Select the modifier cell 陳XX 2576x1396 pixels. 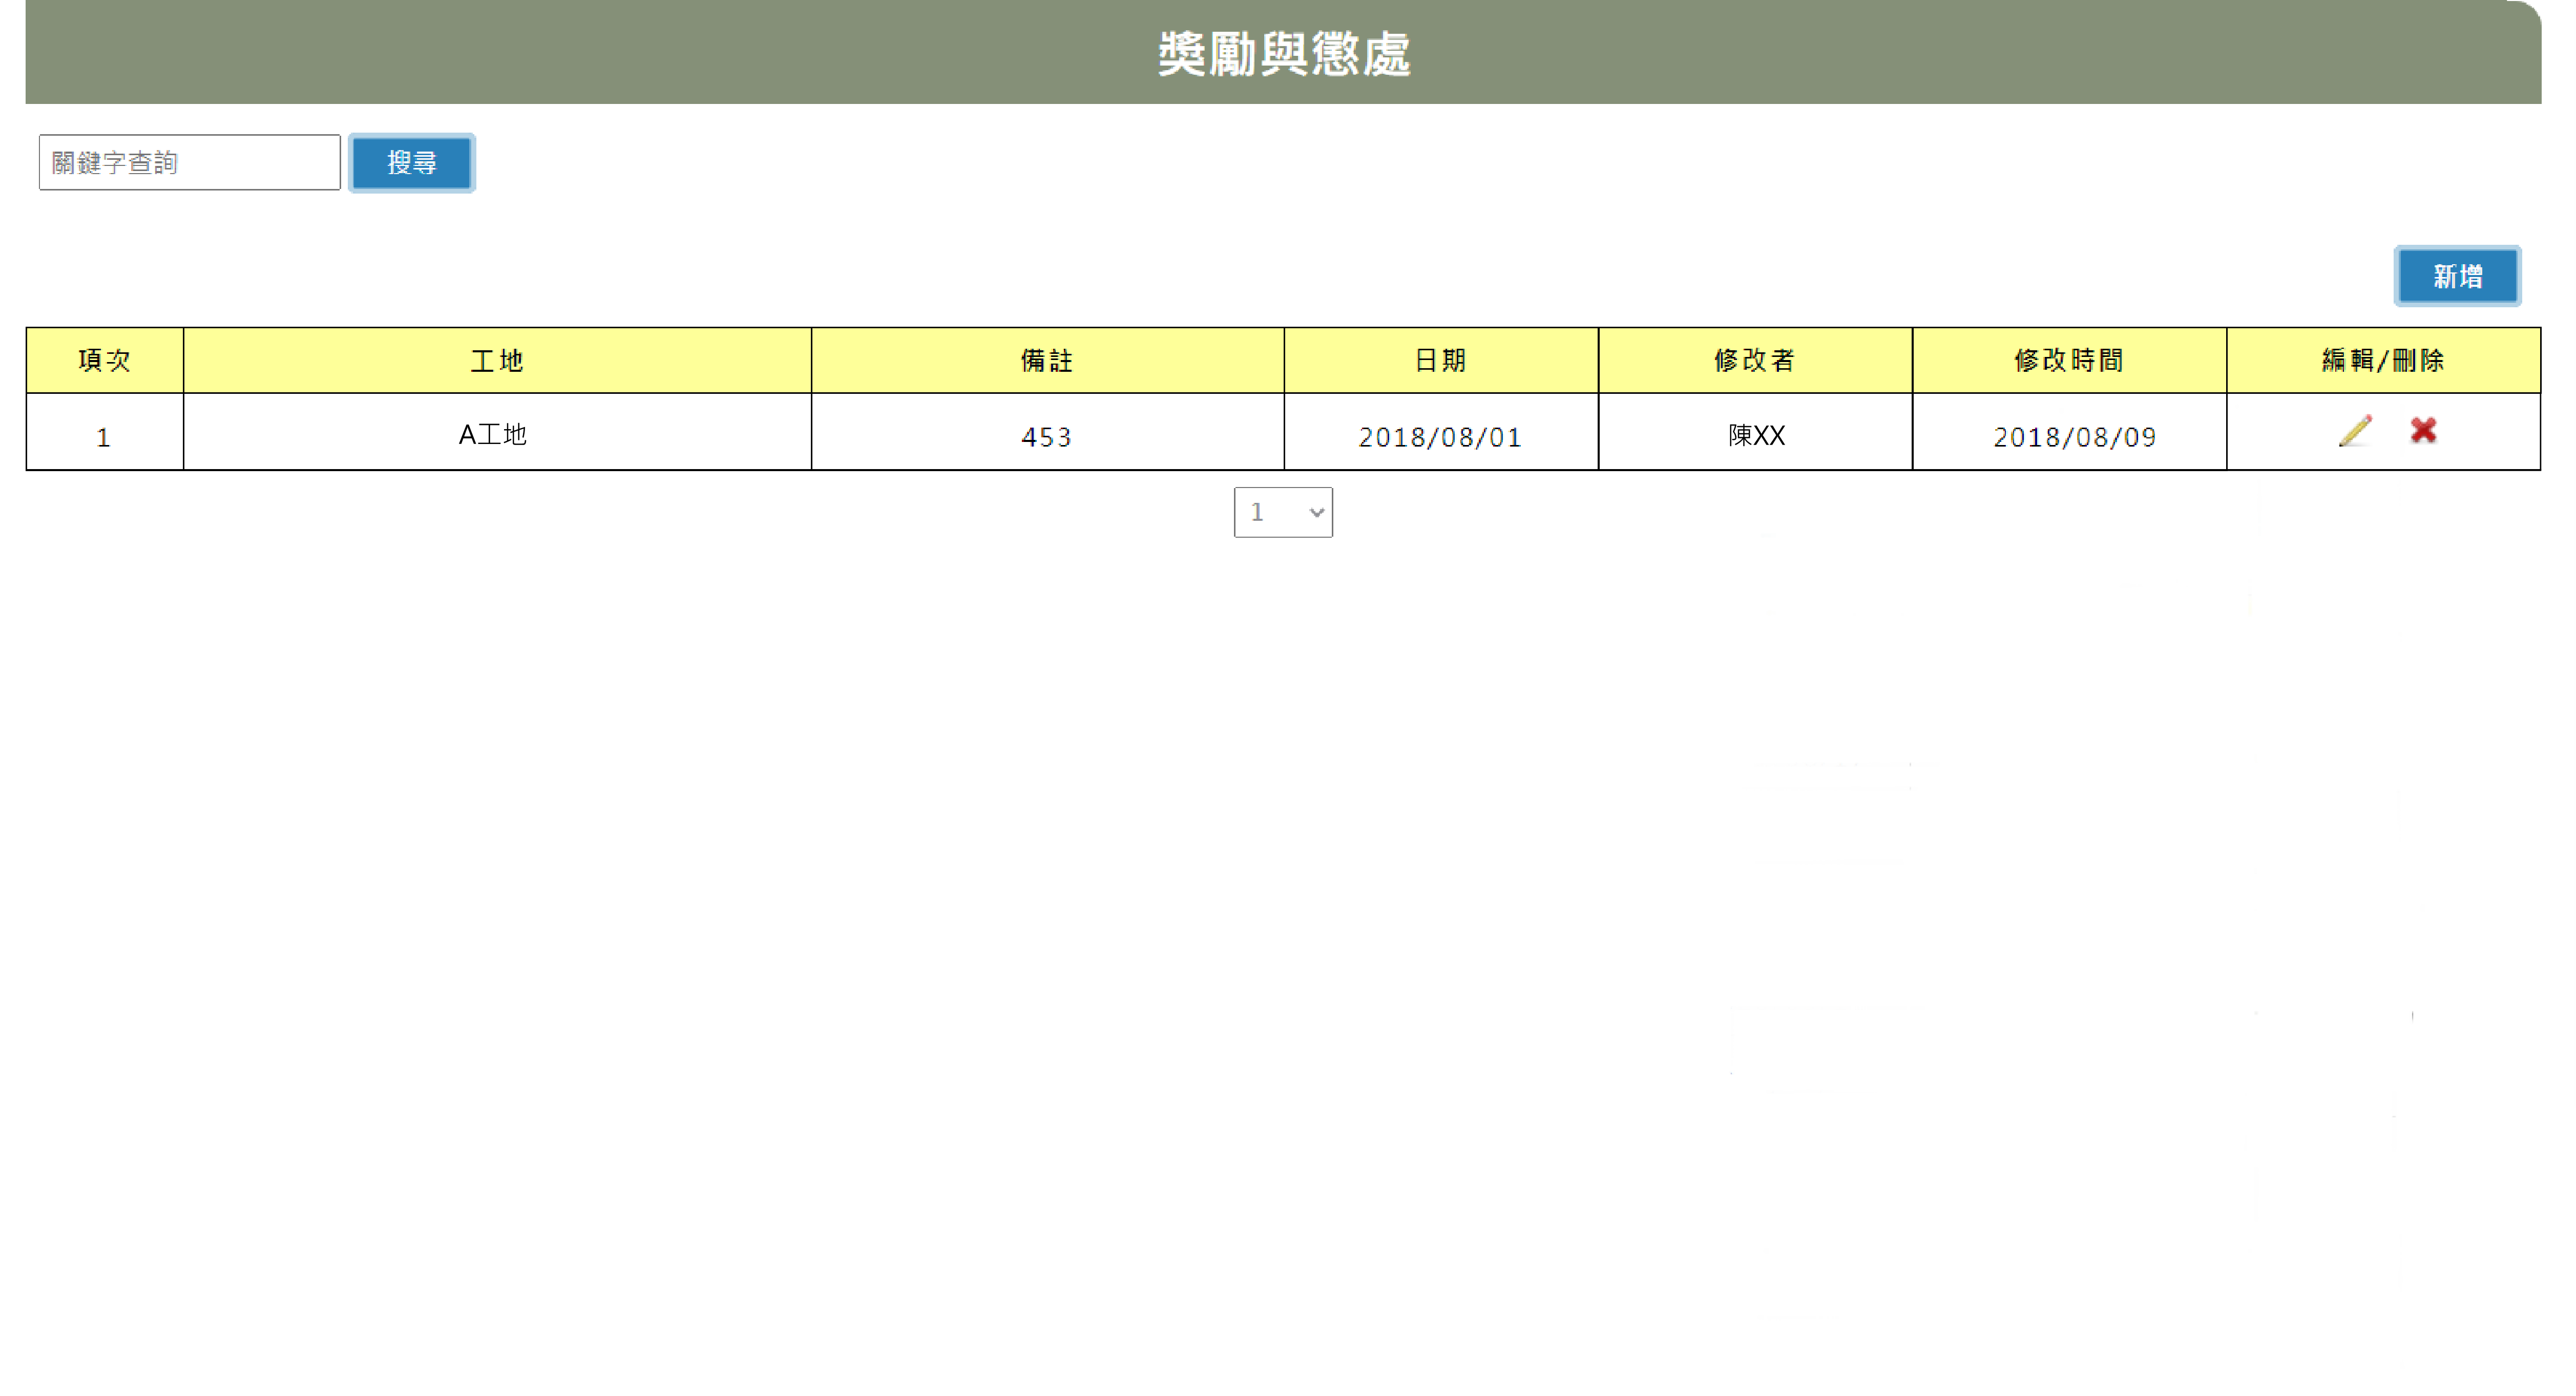click(x=1755, y=432)
